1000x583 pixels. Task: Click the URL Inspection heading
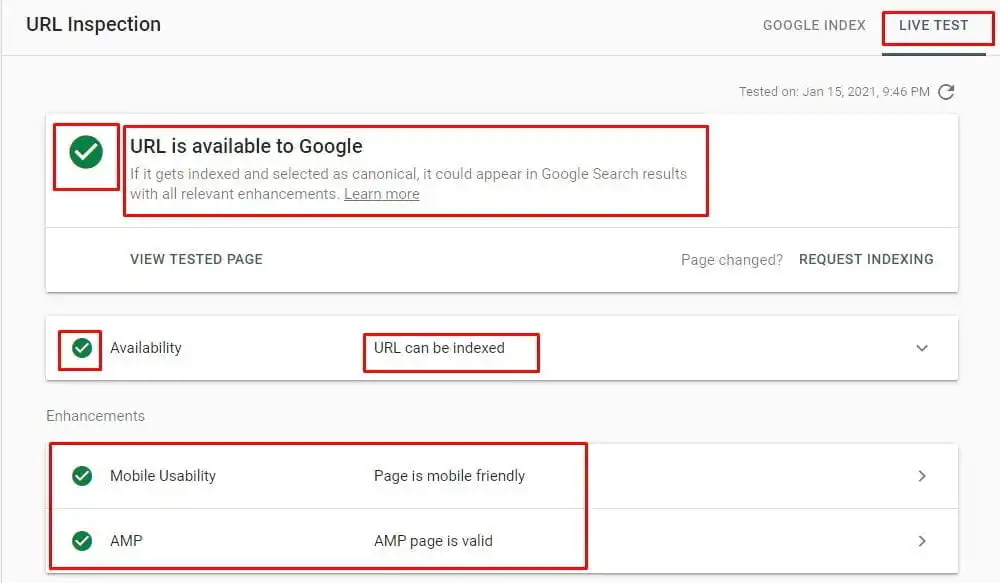click(x=93, y=24)
